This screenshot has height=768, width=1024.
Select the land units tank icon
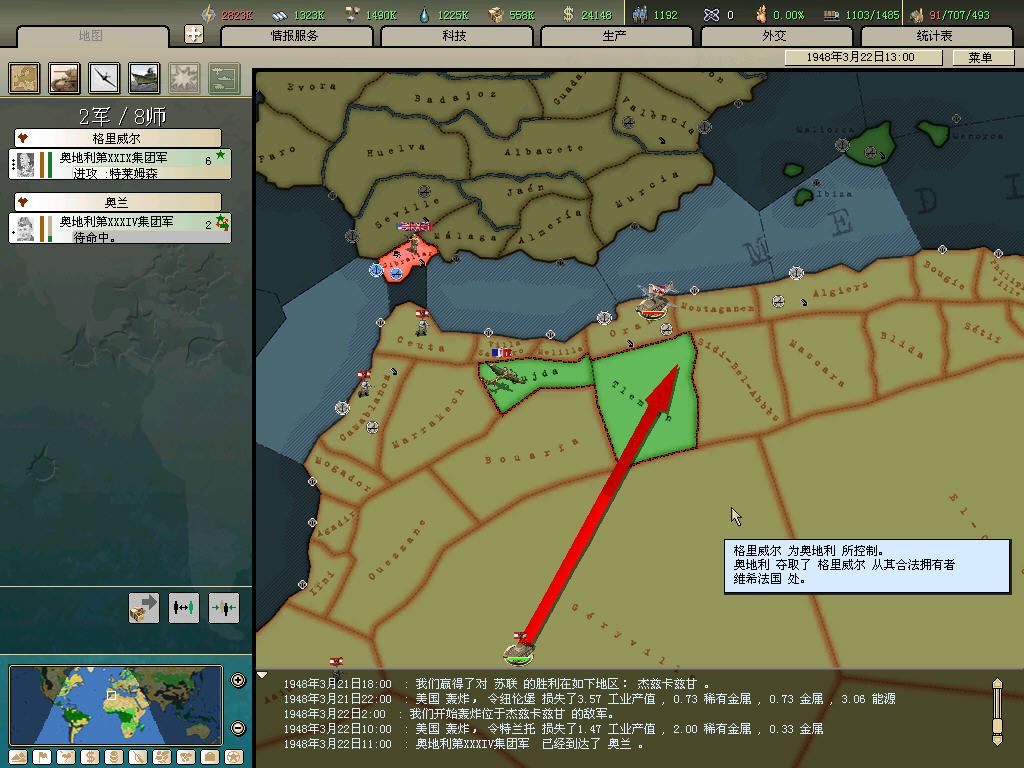(x=64, y=78)
